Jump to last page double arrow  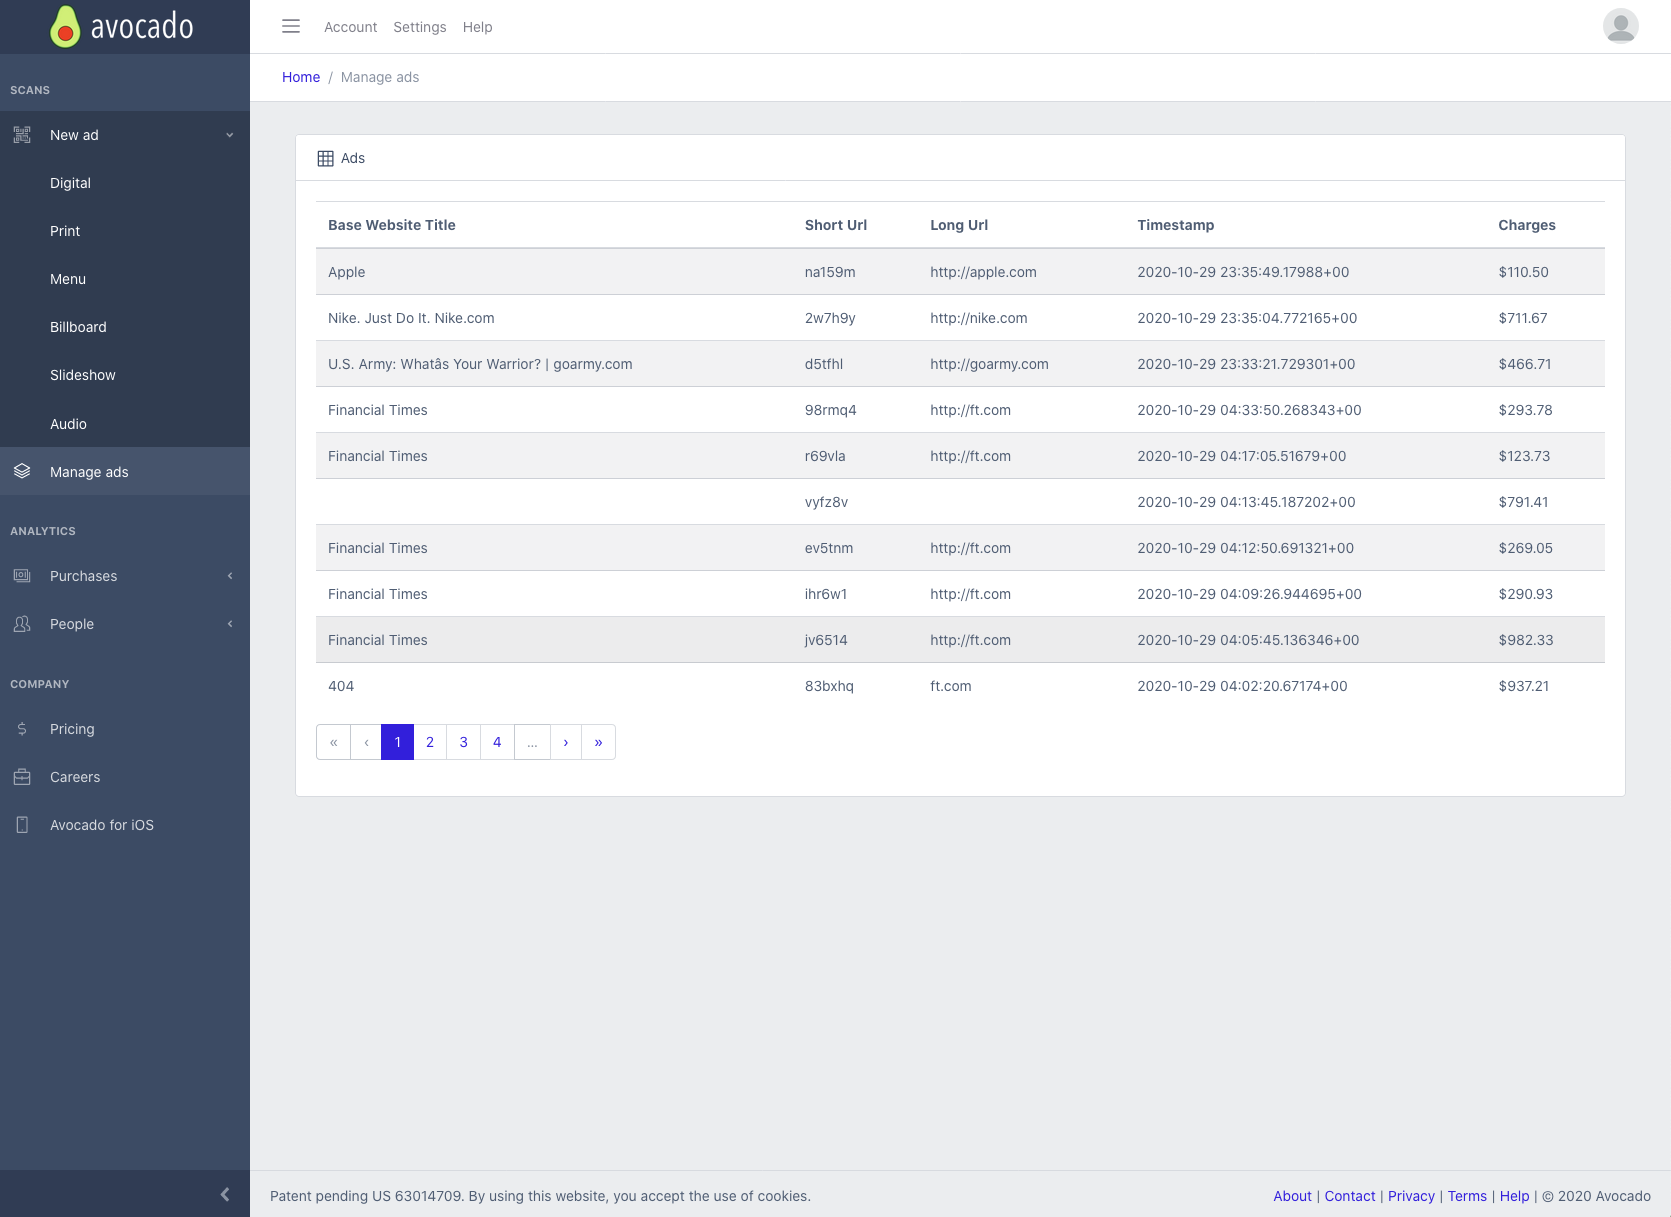point(598,742)
